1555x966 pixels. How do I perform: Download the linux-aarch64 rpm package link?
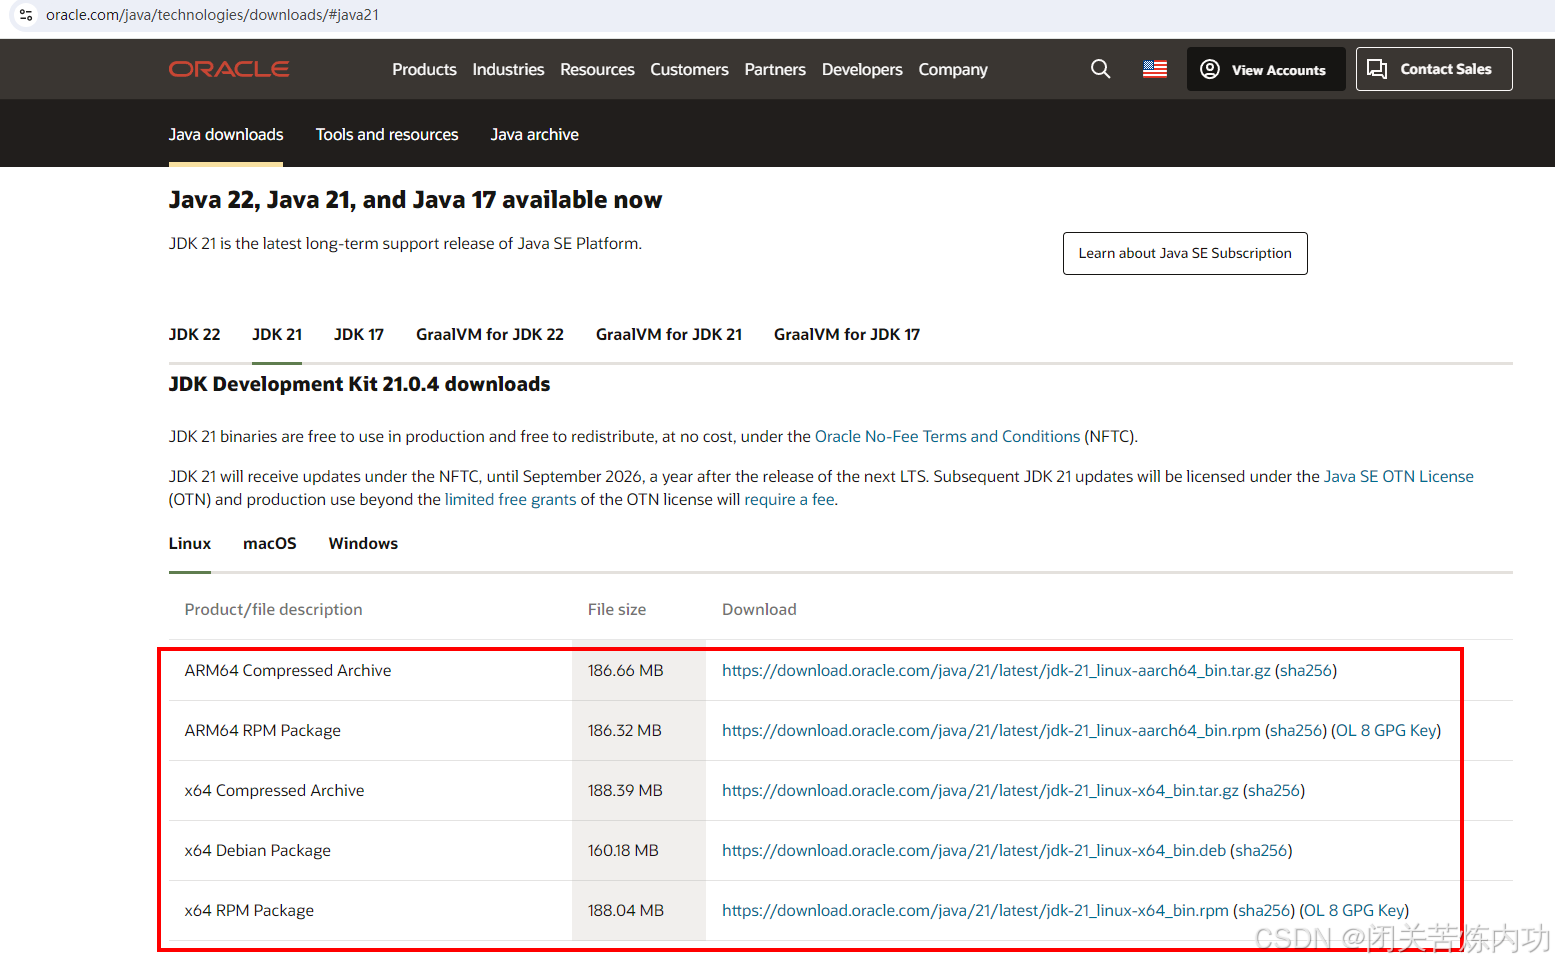coord(991,730)
